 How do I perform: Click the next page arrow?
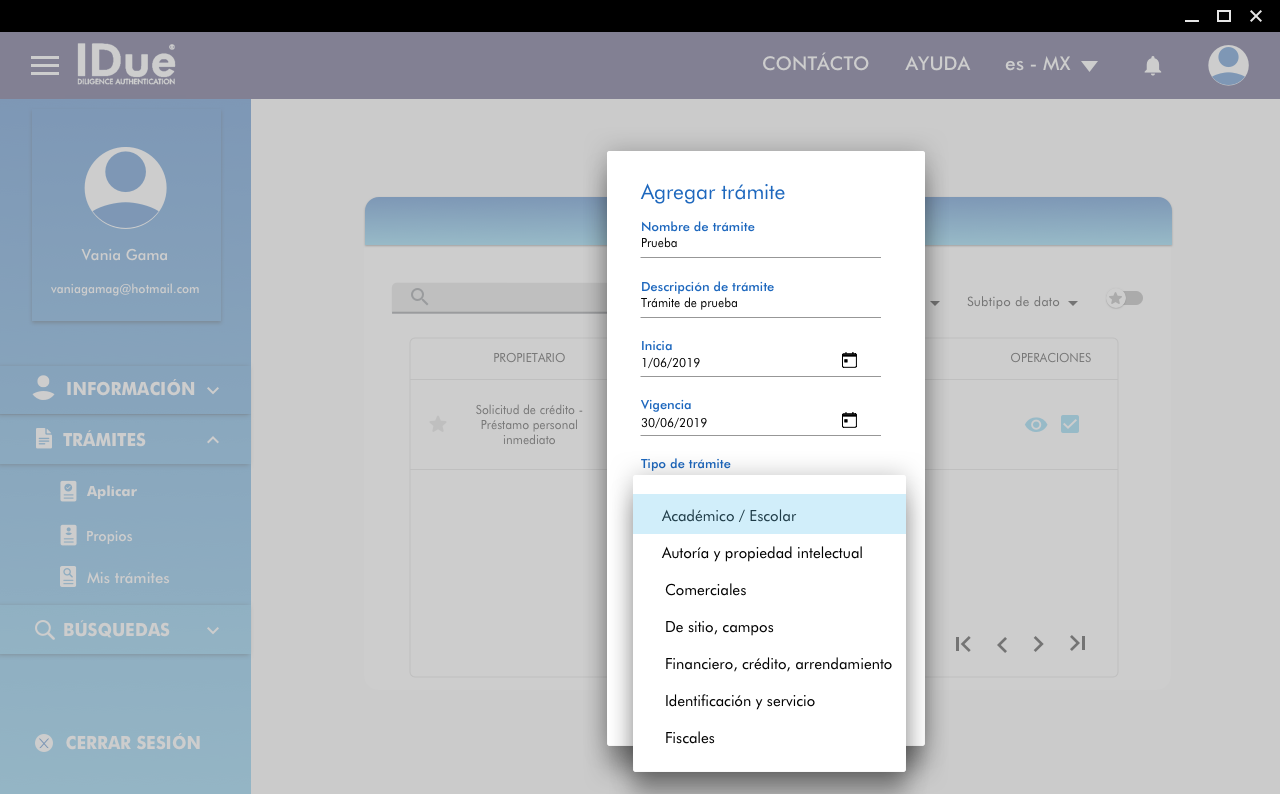tap(1039, 644)
